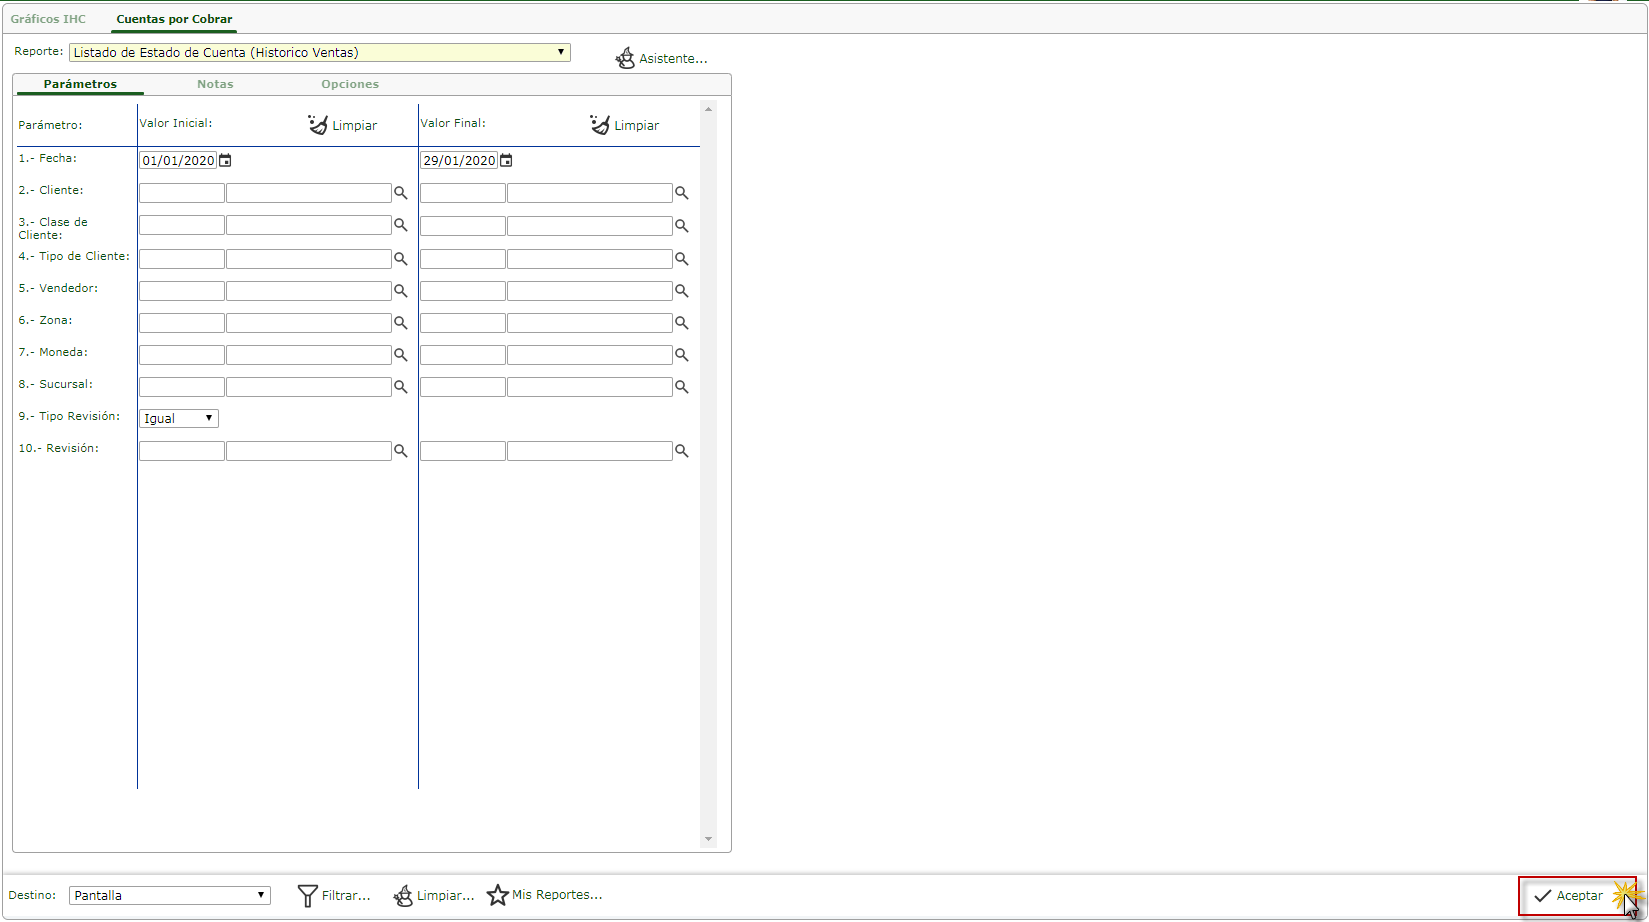Click search icon for initial Sucursal
1649x922 pixels.
[x=400, y=387]
